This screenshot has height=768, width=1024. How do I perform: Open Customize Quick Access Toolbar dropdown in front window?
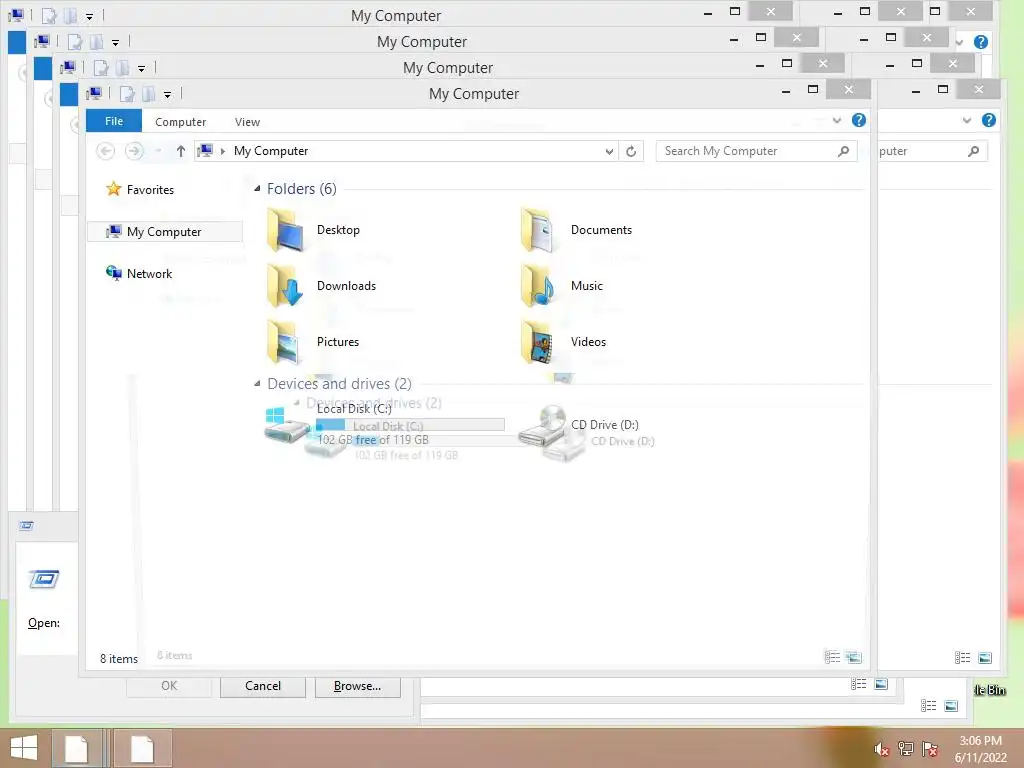click(x=167, y=95)
